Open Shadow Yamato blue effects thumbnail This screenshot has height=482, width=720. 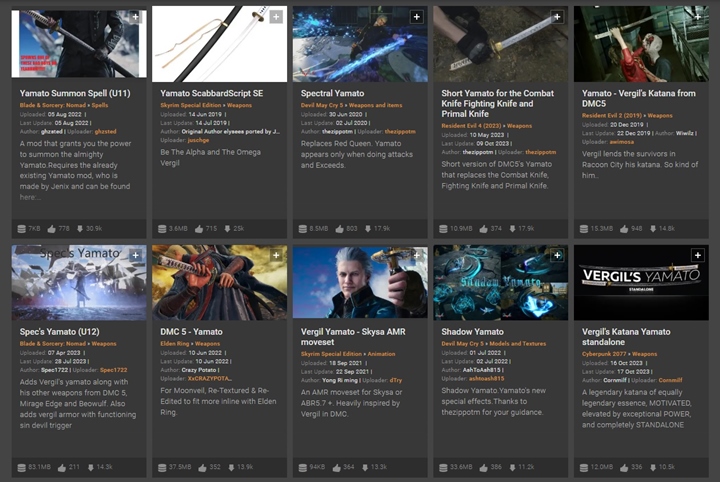pyautogui.click(x=501, y=282)
